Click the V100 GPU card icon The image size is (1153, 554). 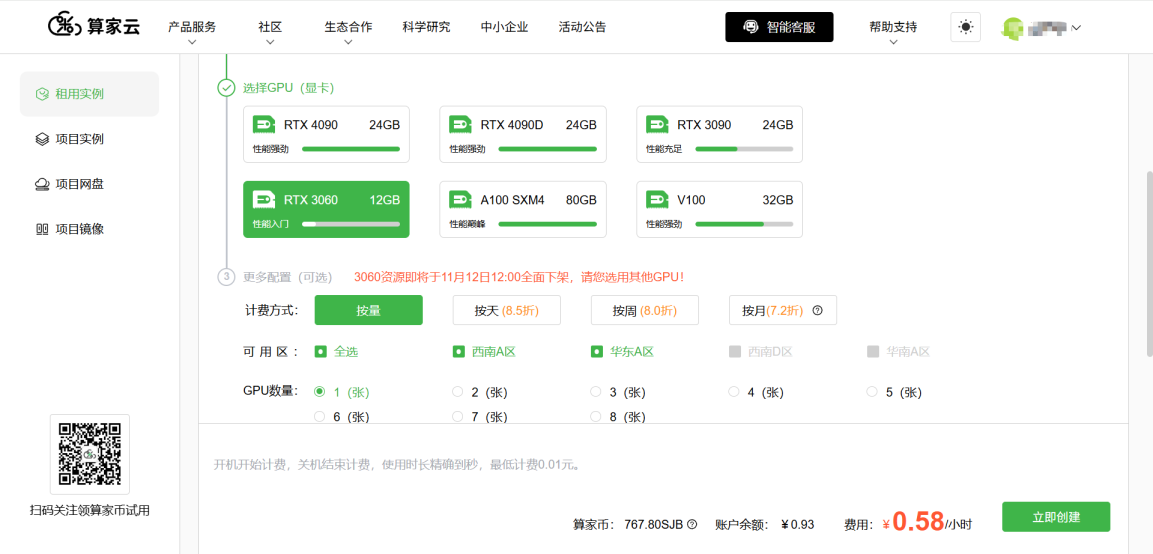[x=657, y=199]
